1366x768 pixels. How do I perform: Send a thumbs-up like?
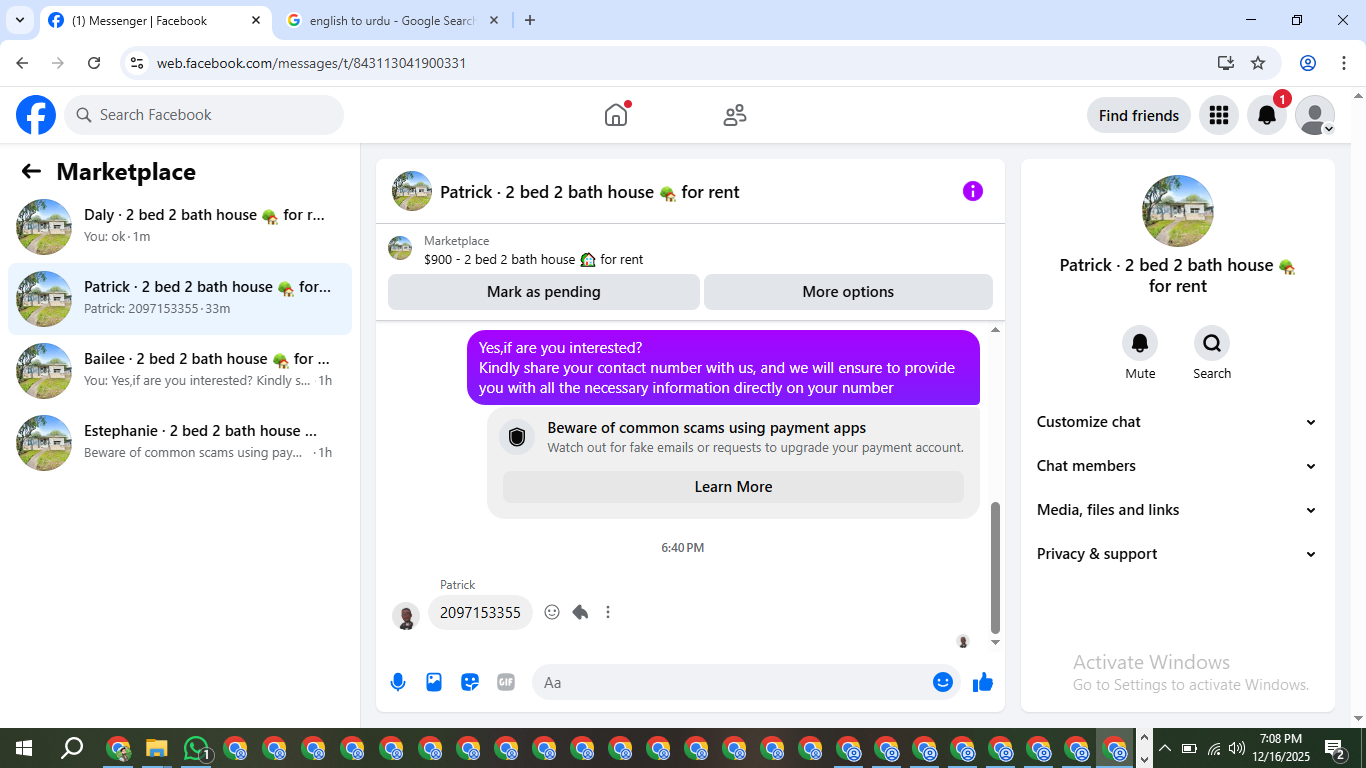(983, 682)
